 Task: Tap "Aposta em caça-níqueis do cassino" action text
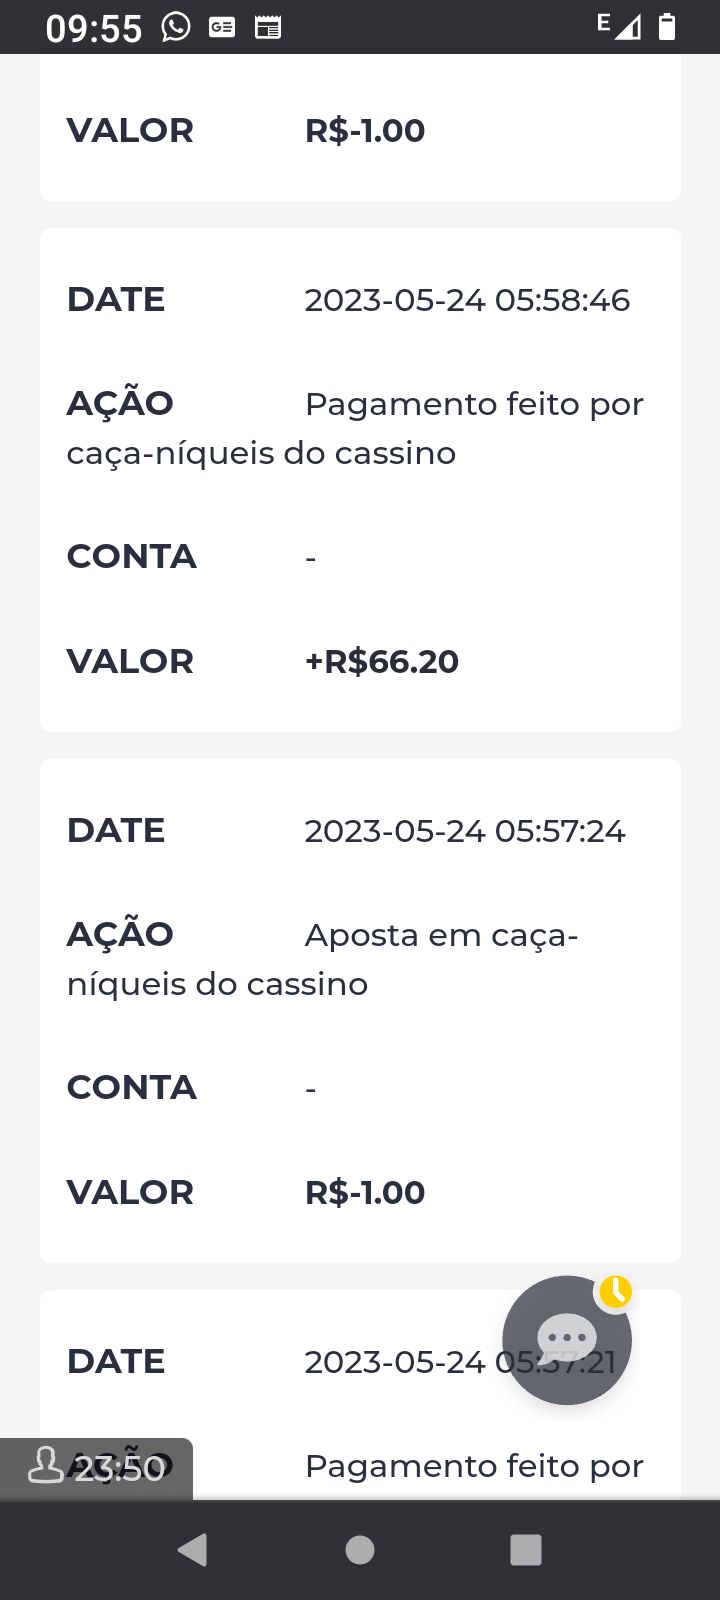441,936
